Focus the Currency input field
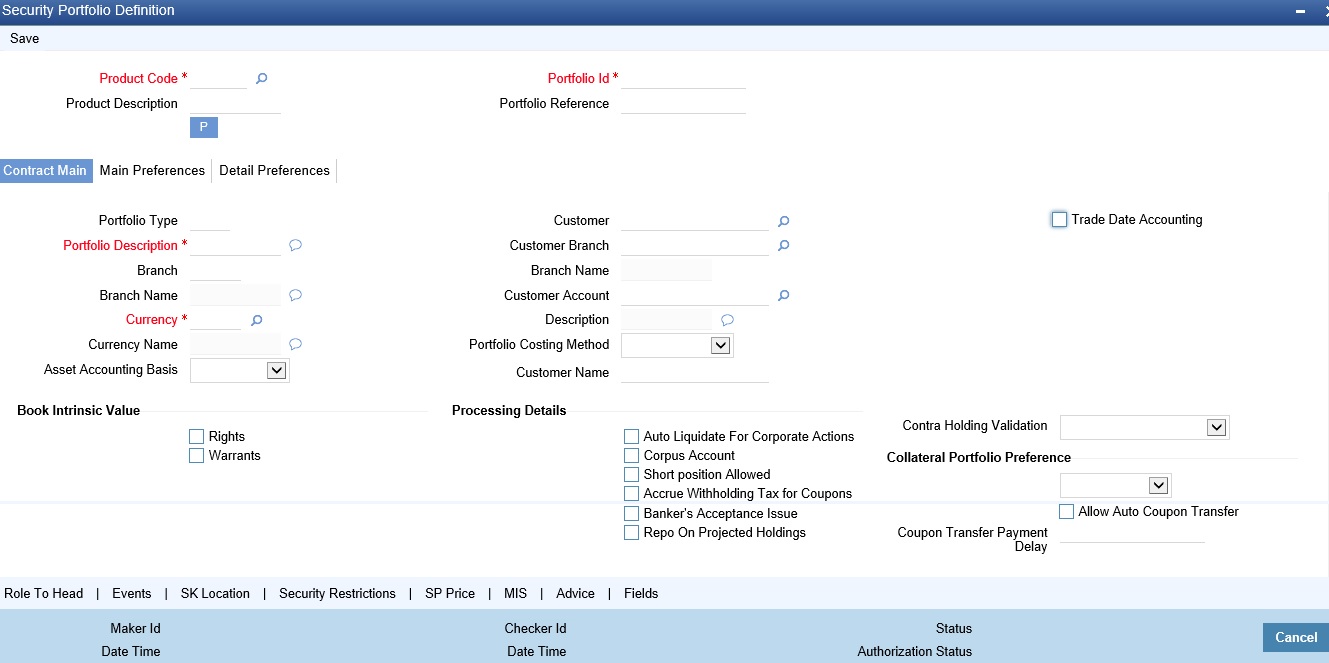This screenshot has height=663, width=1329. [x=215, y=320]
